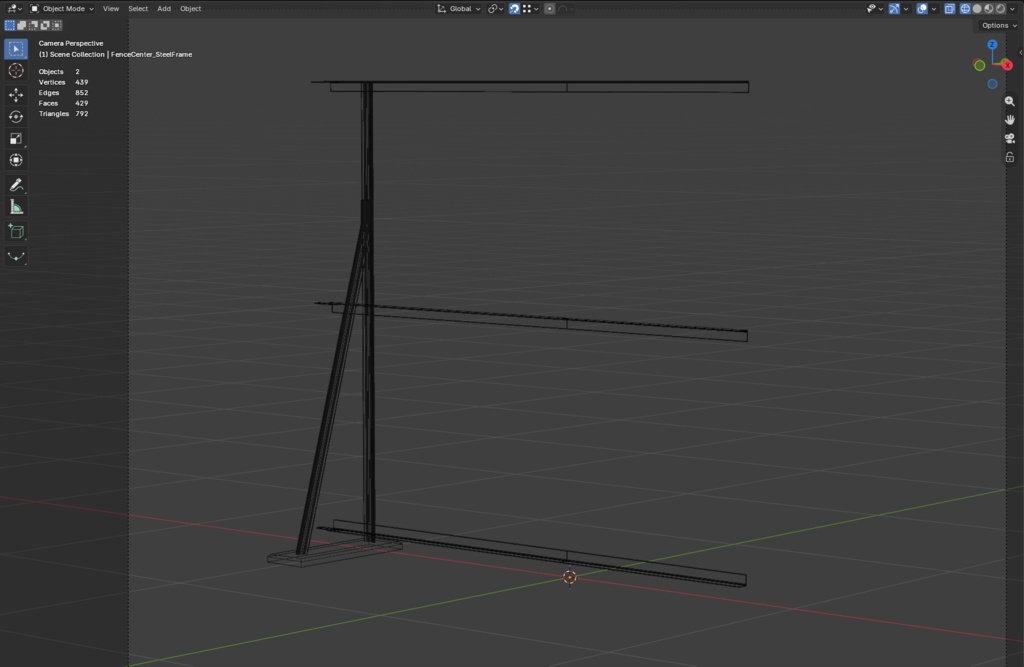Click the blue Z axis gizmo circle
This screenshot has width=1024, height=667.
pos(992,44)
